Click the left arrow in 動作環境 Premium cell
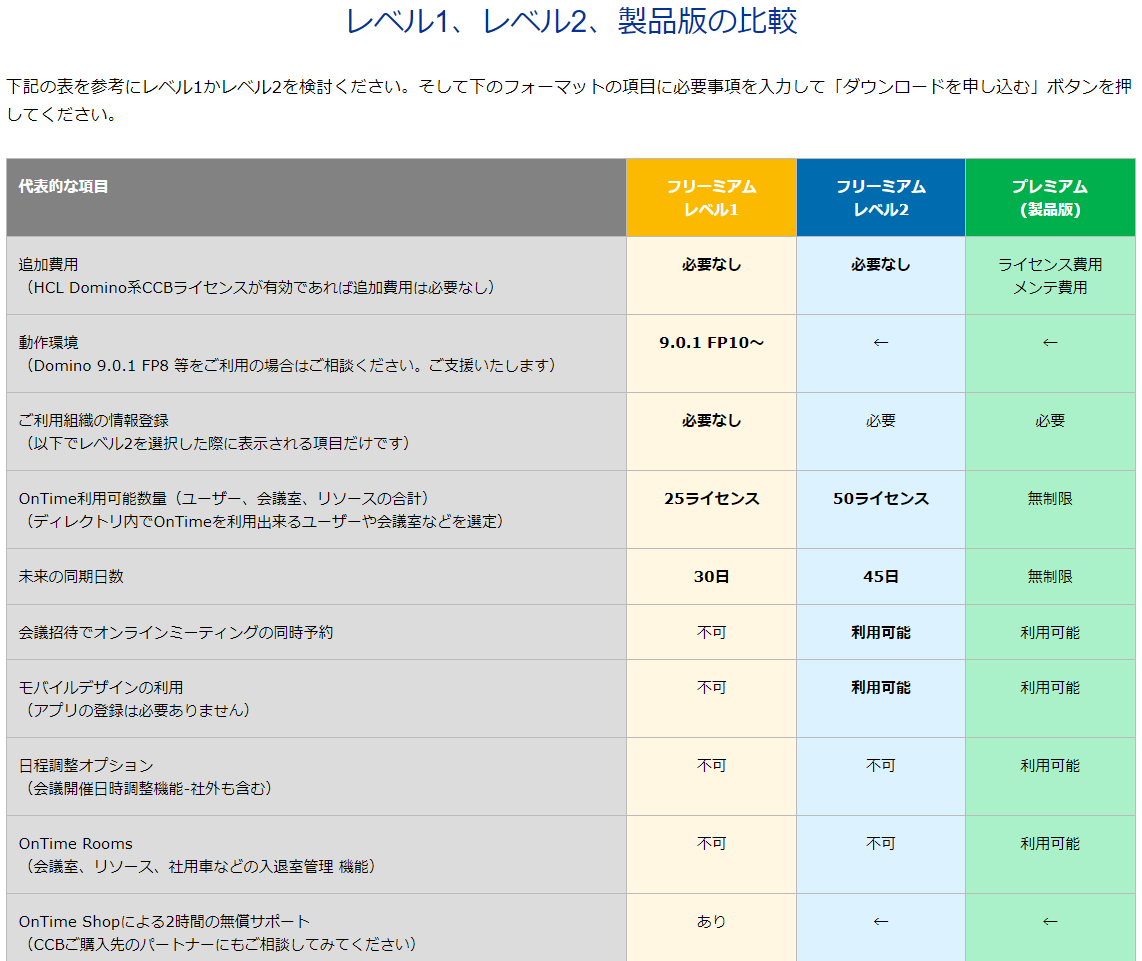The height and width of the screenshot is (961, 1142). point(1050,342)
